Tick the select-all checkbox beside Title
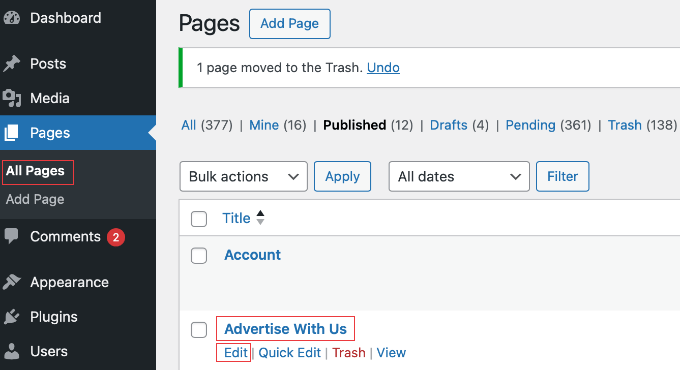This screenshot has height=370, width=680. (199, 219)
